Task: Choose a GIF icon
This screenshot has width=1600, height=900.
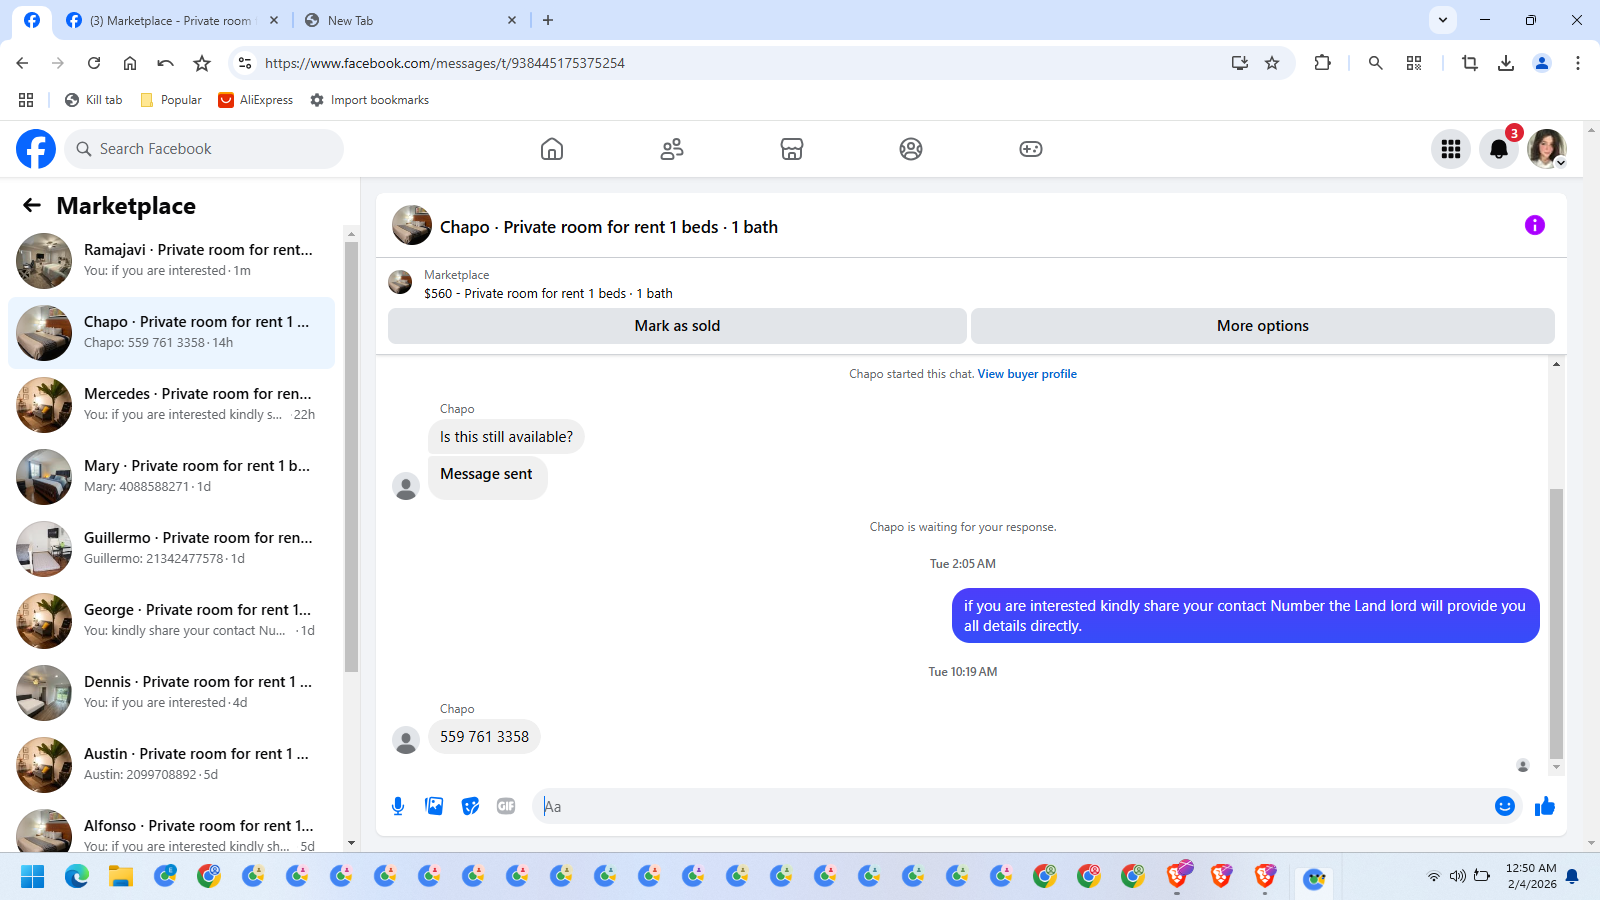Action: (x=506, y=806)
